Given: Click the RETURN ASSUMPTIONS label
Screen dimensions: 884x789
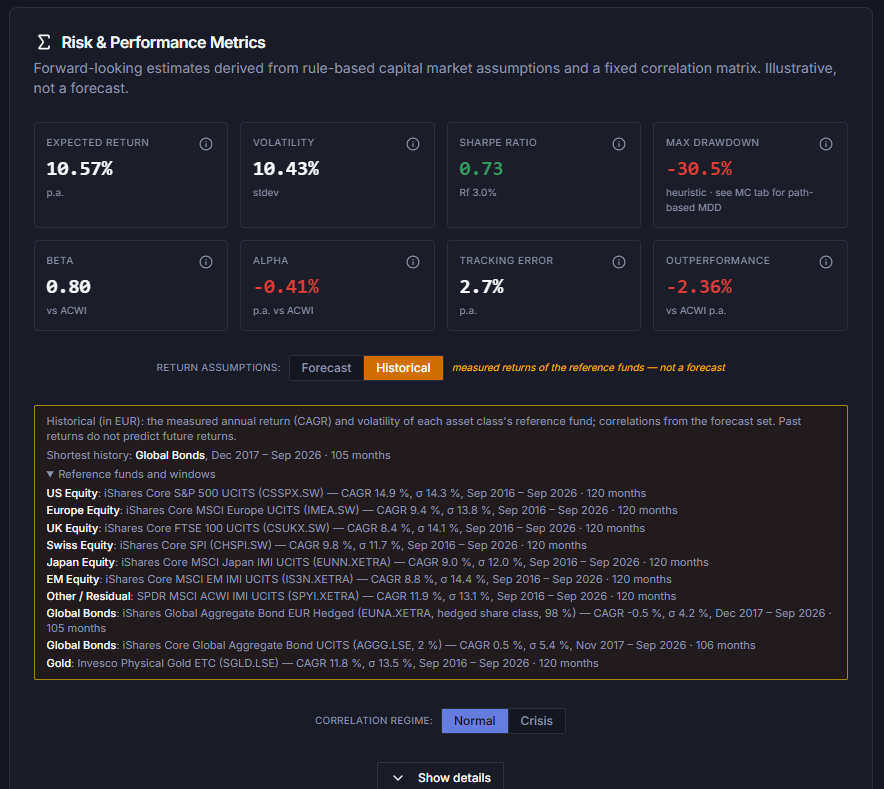Looking at the screenshot, I should (218, 368).
